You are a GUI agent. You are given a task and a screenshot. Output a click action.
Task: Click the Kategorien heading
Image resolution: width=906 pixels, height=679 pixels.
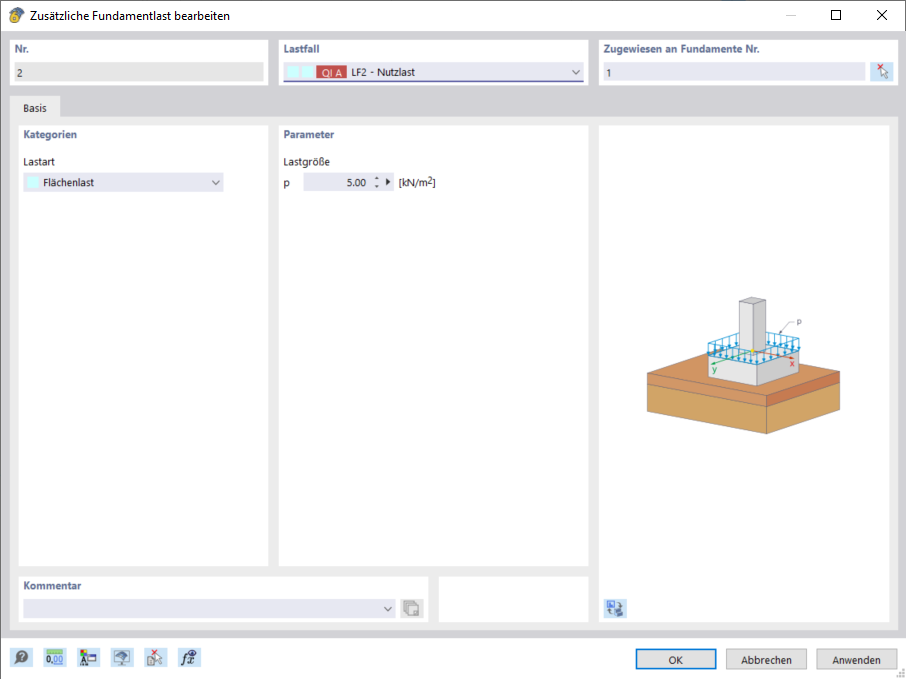[50, 135]
